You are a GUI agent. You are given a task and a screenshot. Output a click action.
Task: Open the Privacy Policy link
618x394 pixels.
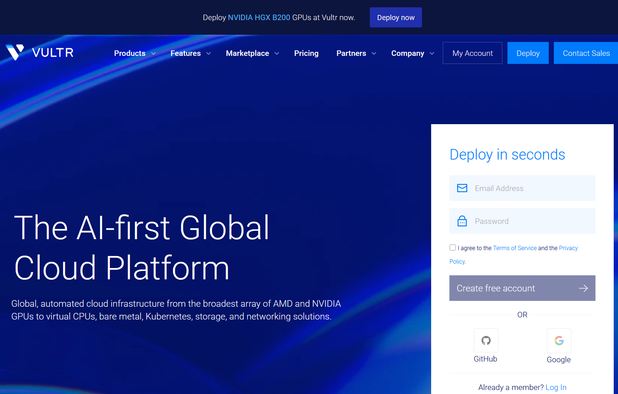coord(568,248)
